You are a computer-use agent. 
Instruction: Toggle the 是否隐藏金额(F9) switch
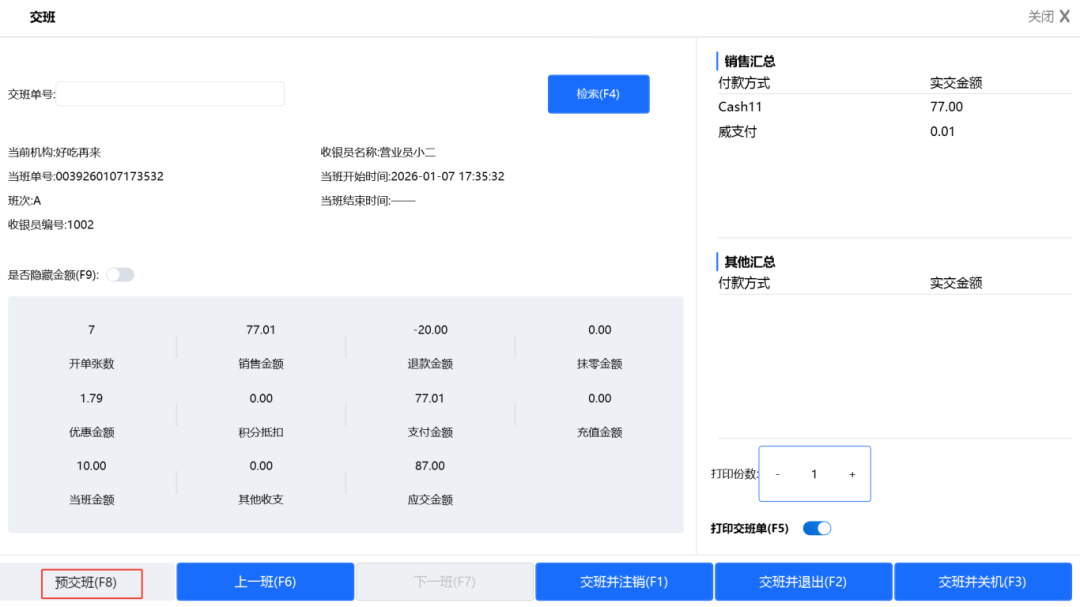coord(120,275)
